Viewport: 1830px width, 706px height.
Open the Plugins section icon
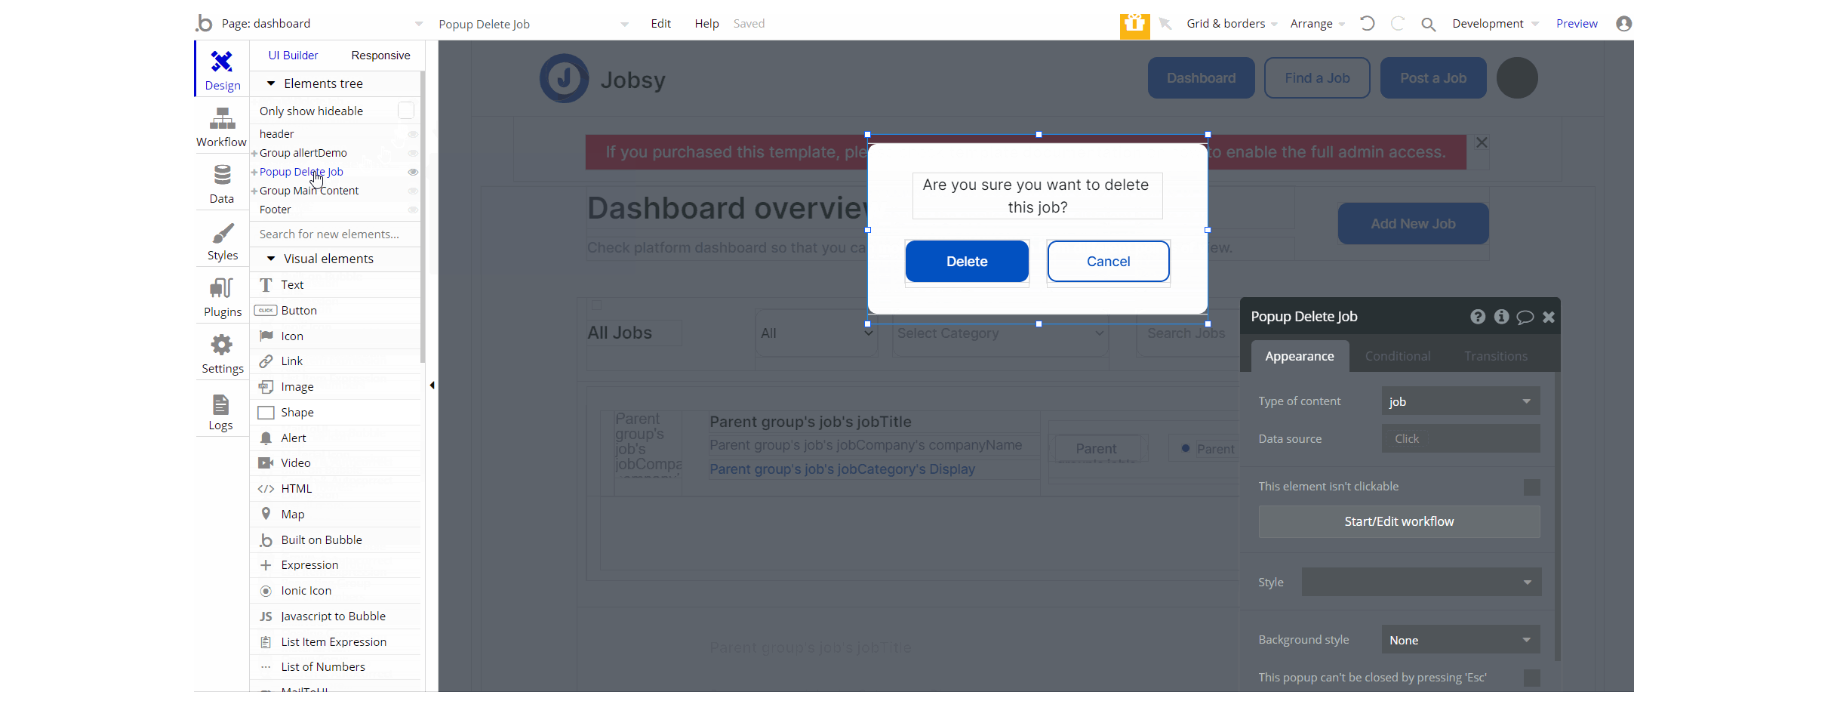coord(222,289)
